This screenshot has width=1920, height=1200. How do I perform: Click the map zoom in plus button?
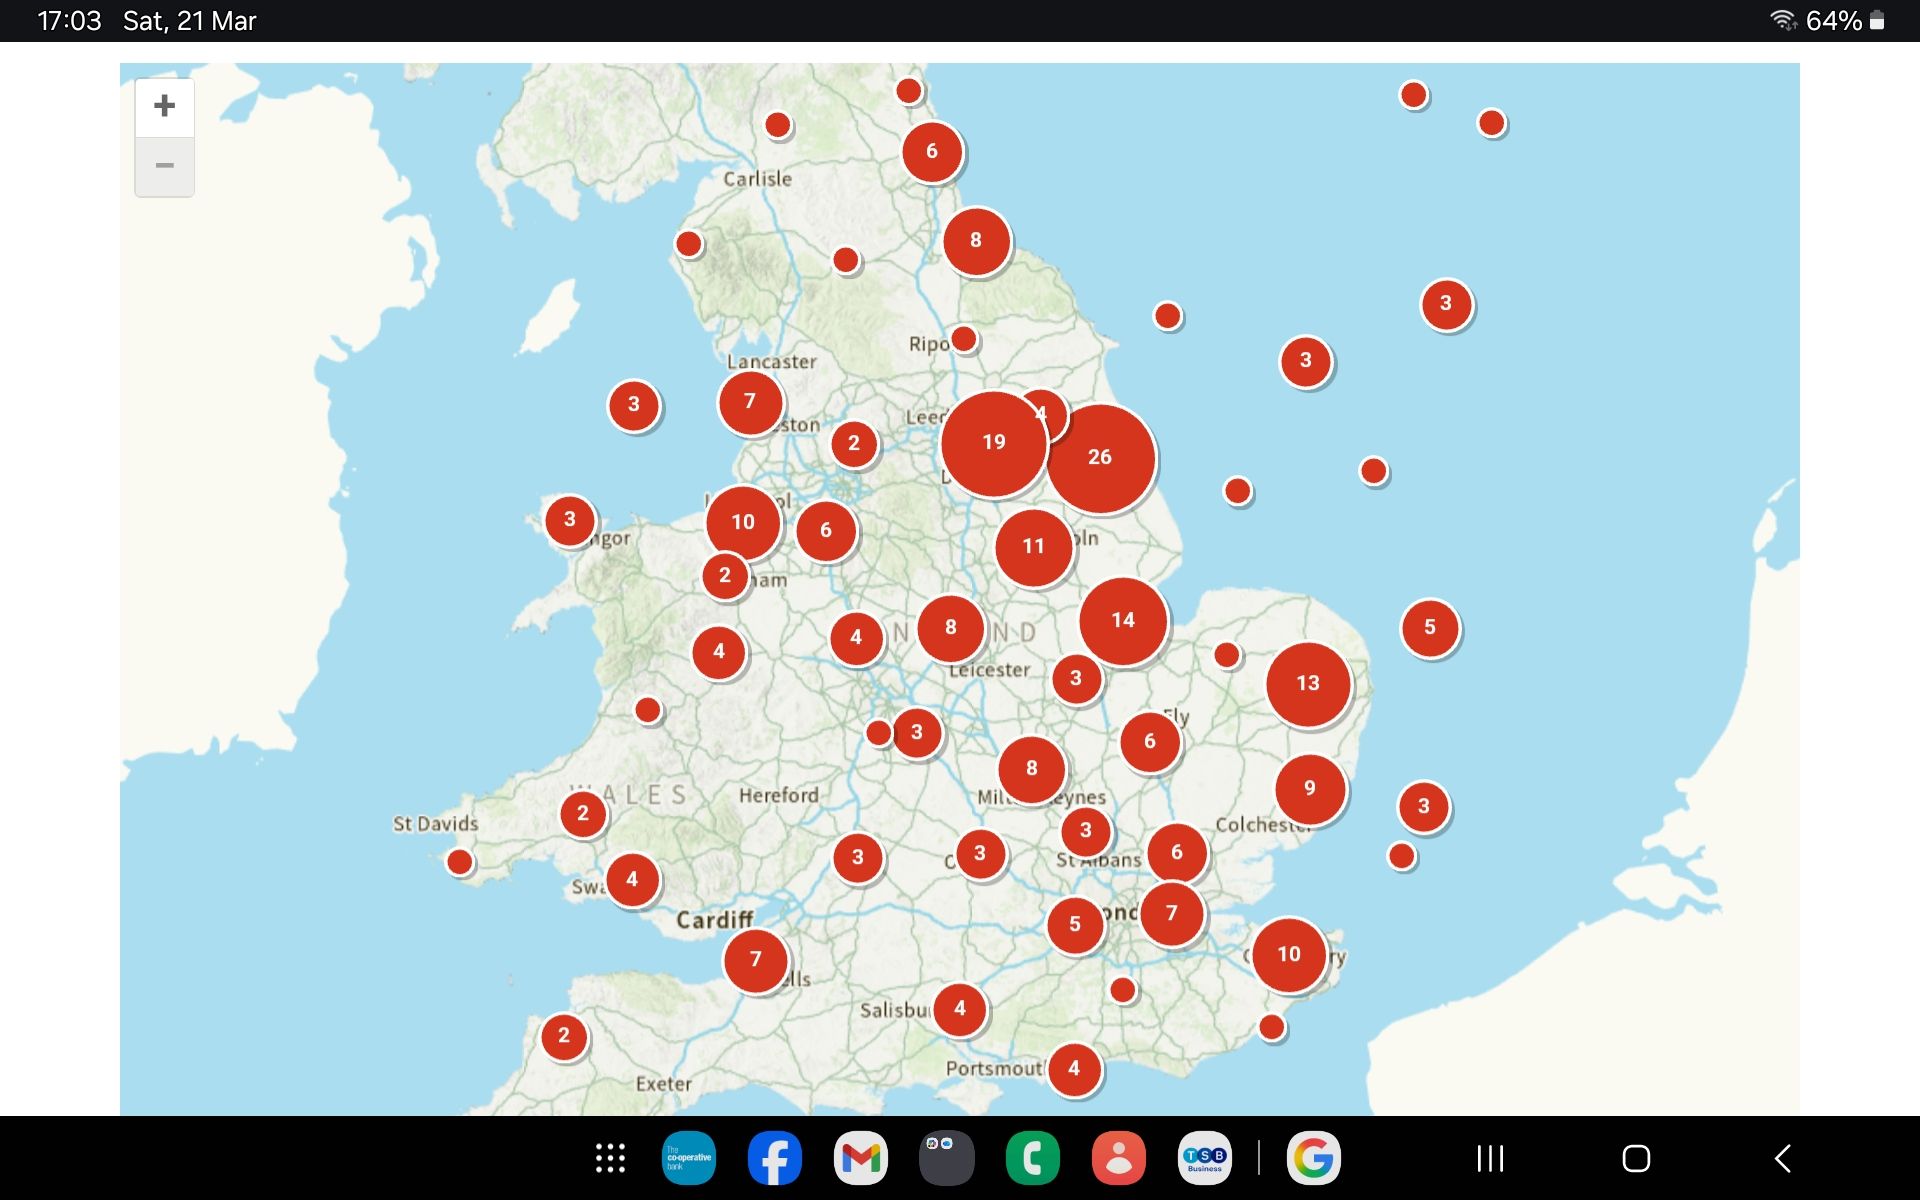pyautogui.click(x=165, y=106)
